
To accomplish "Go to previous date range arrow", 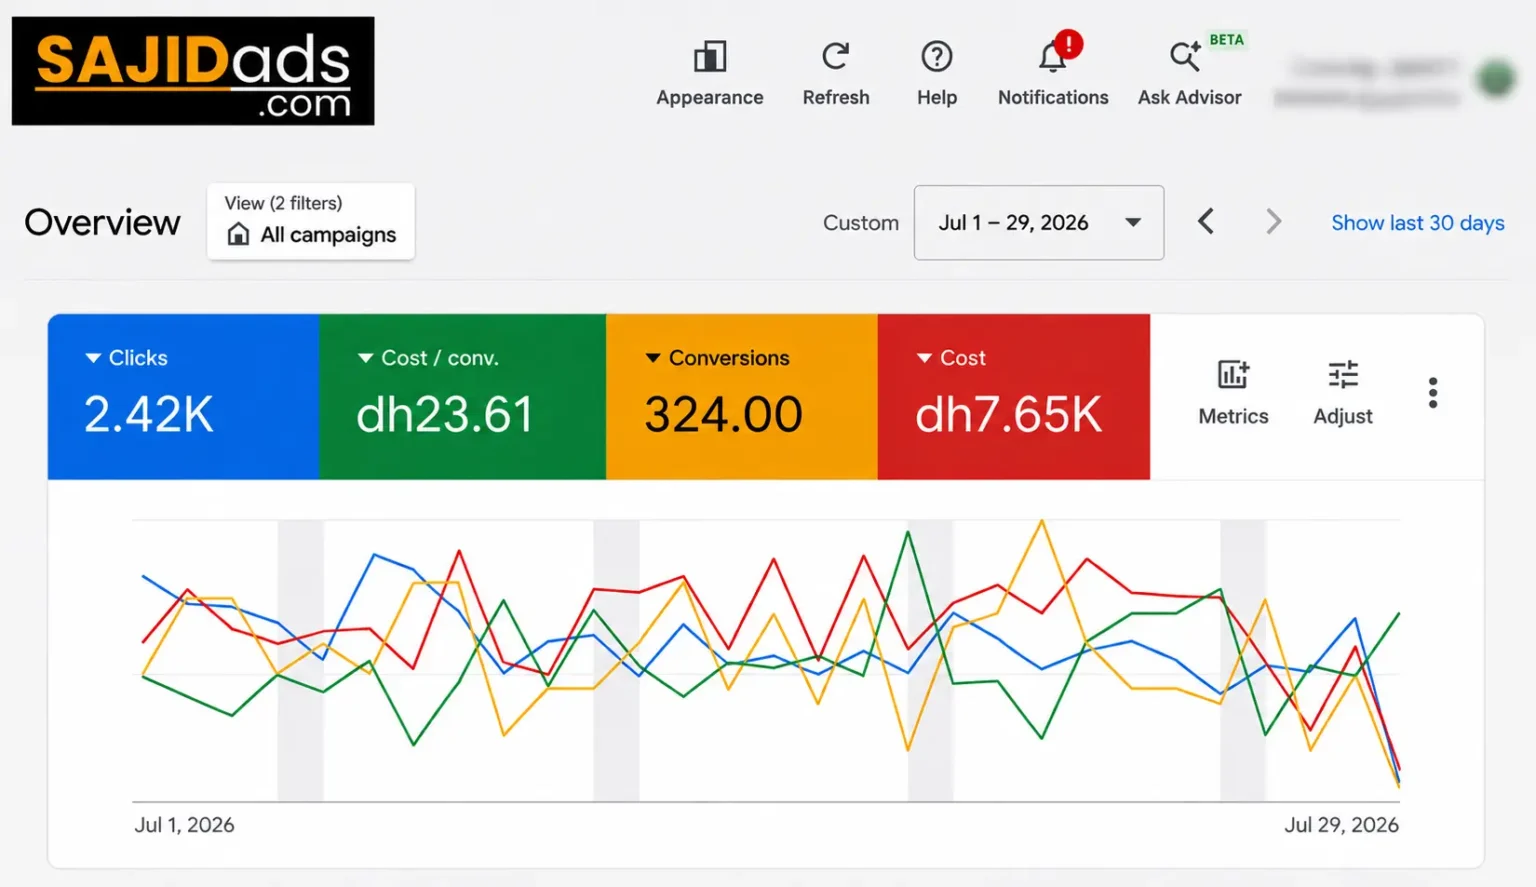I will point(1206,221).
